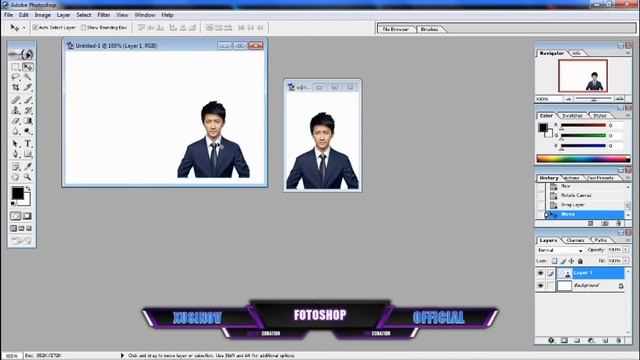Select the Eraser tool
640x360 pixels.
tap(16, 121)
